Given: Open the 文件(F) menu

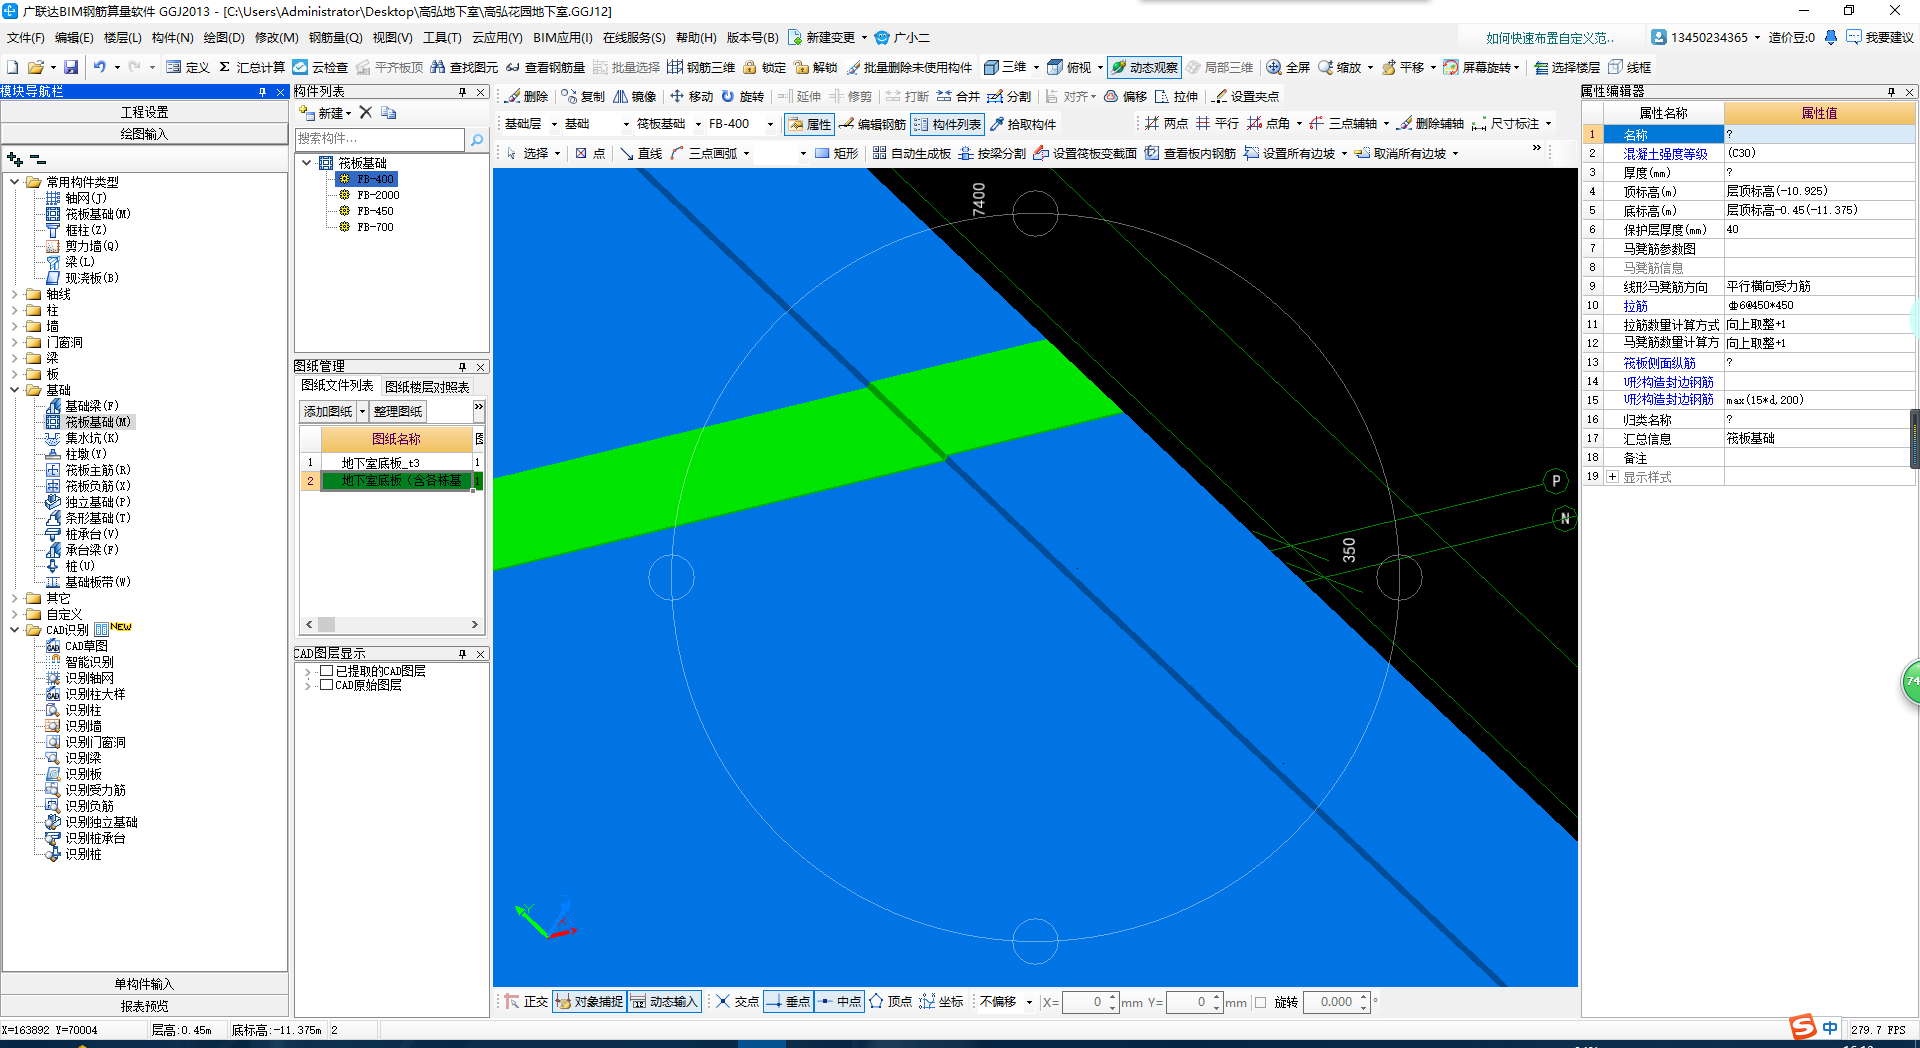Looking at the screenshot, I should [26, 37].
